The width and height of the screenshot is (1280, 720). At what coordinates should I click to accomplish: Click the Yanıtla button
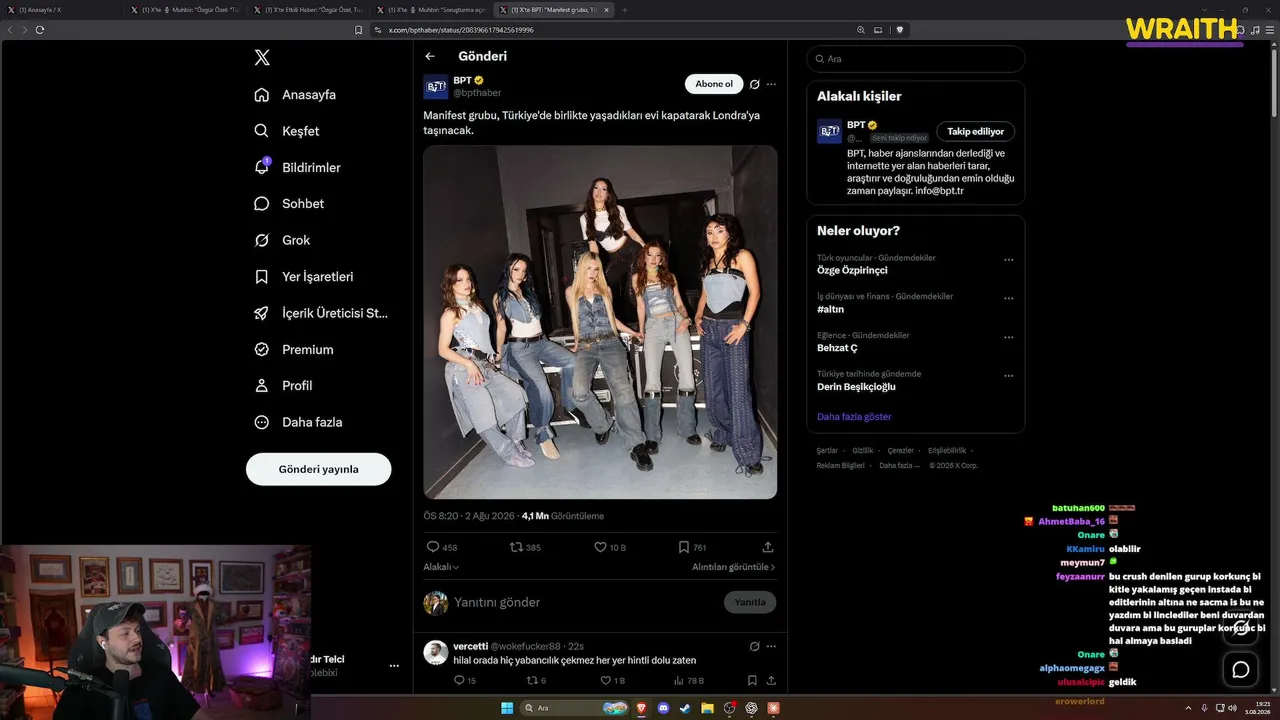point(750,602)
